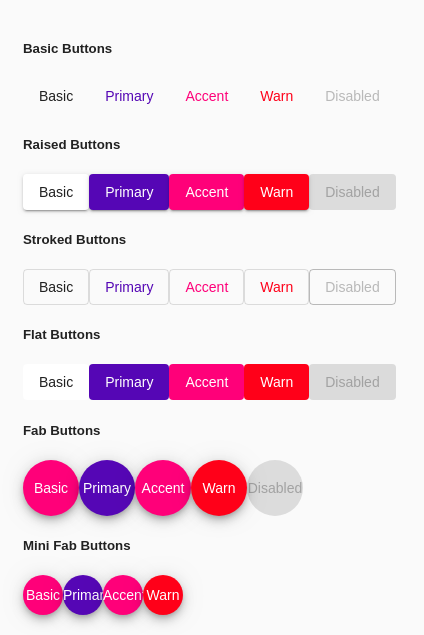Image resolution: width=424 pixels, height=635 pixels.
Task: Click the large purple Primary fab button
Action: (x=107, y=488)
